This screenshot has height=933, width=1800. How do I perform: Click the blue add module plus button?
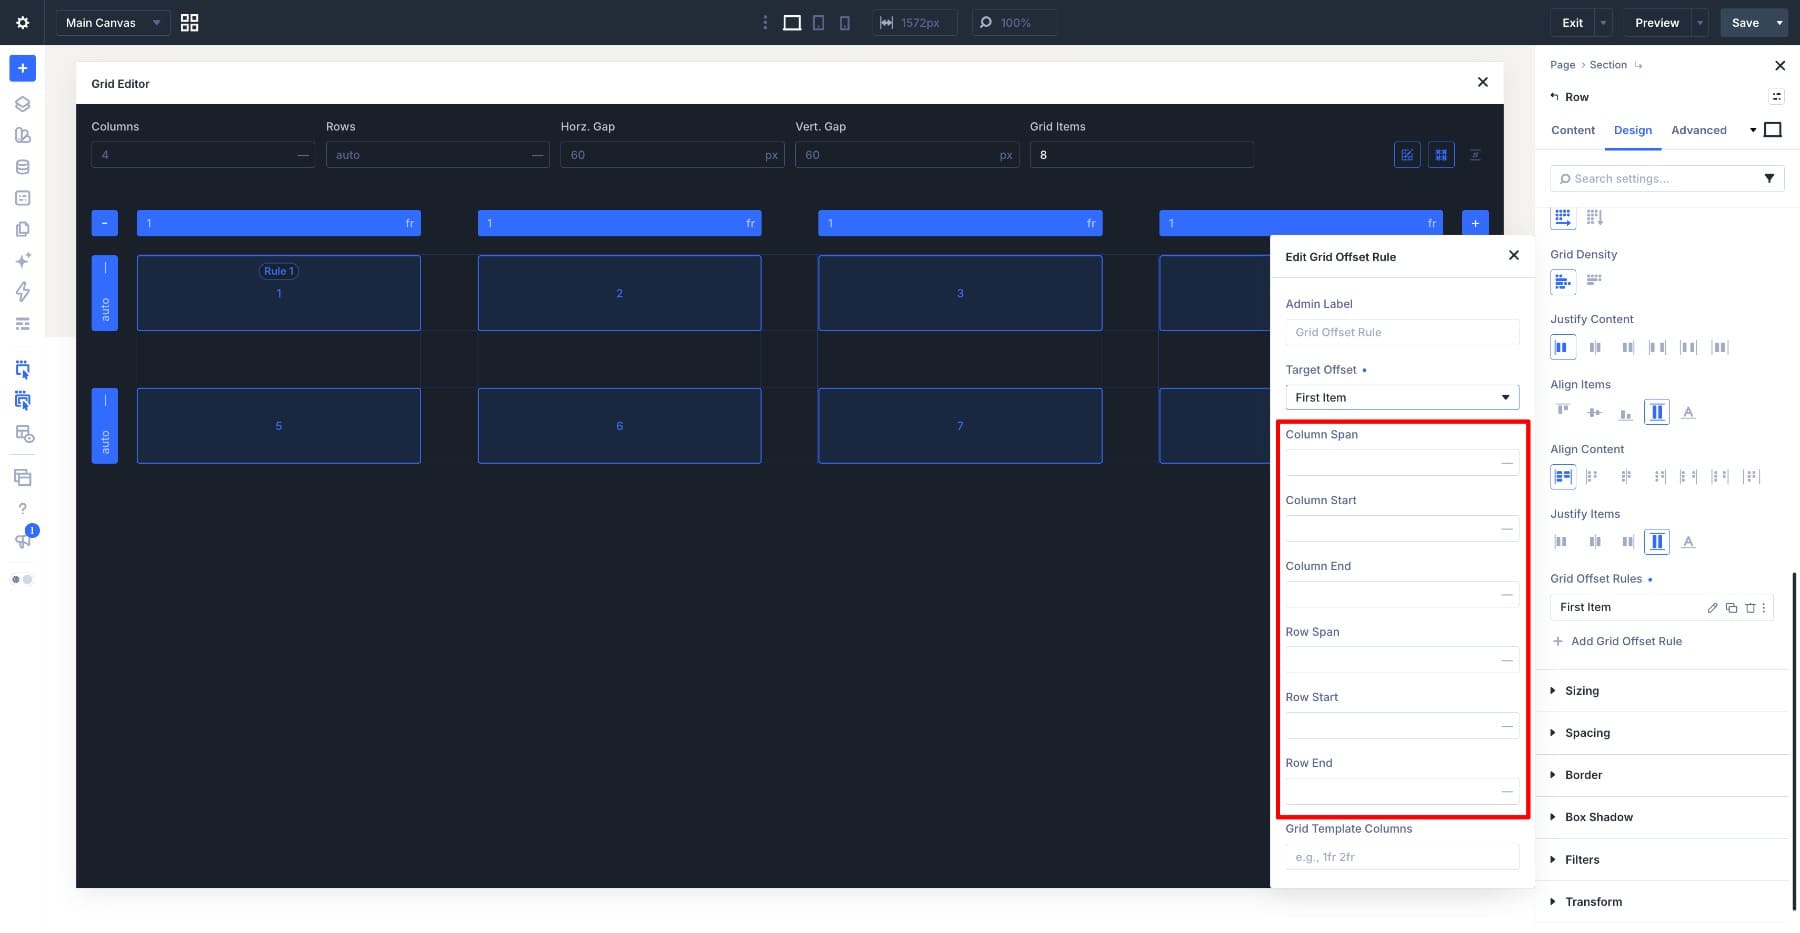coord(22,68)
